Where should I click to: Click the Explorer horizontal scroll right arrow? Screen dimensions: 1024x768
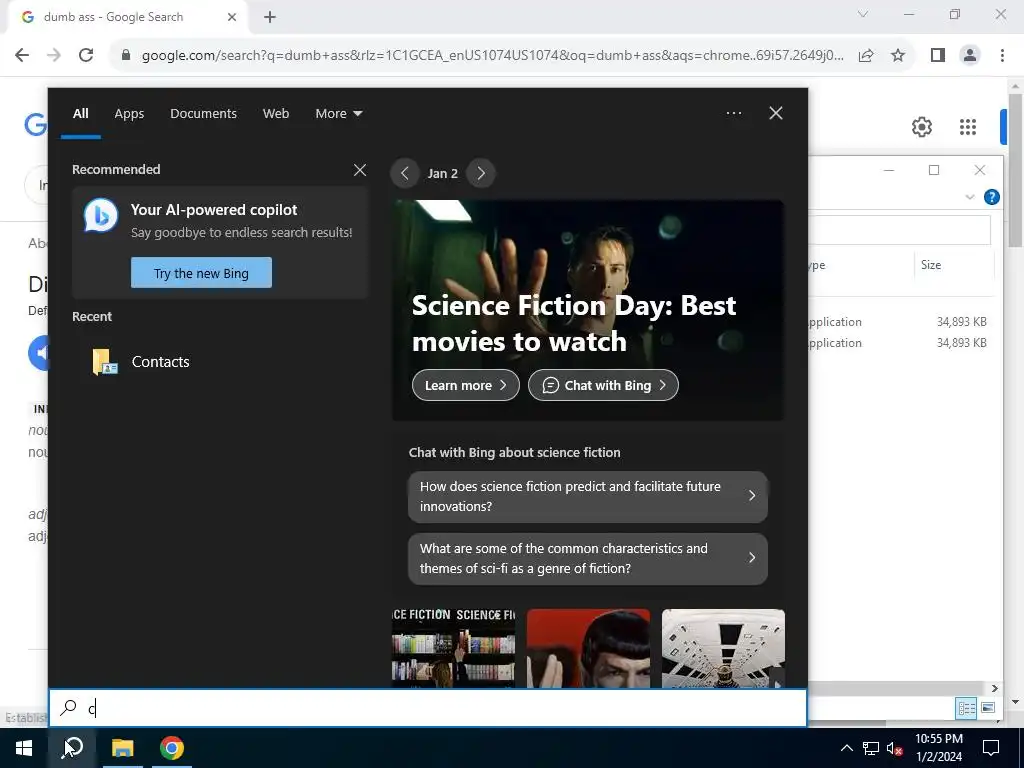coord(995,688)
